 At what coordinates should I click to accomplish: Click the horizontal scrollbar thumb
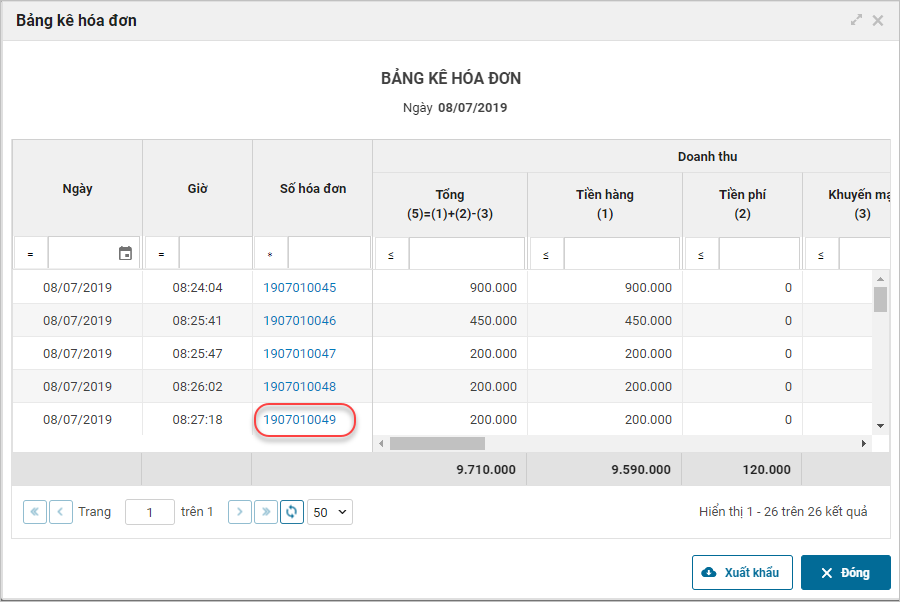437,444
